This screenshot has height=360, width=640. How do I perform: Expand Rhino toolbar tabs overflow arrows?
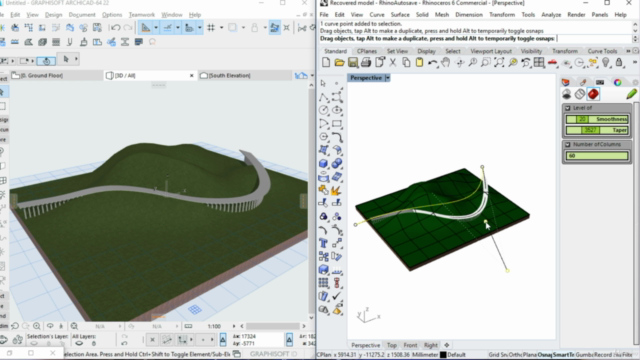[x=628, y=51]
